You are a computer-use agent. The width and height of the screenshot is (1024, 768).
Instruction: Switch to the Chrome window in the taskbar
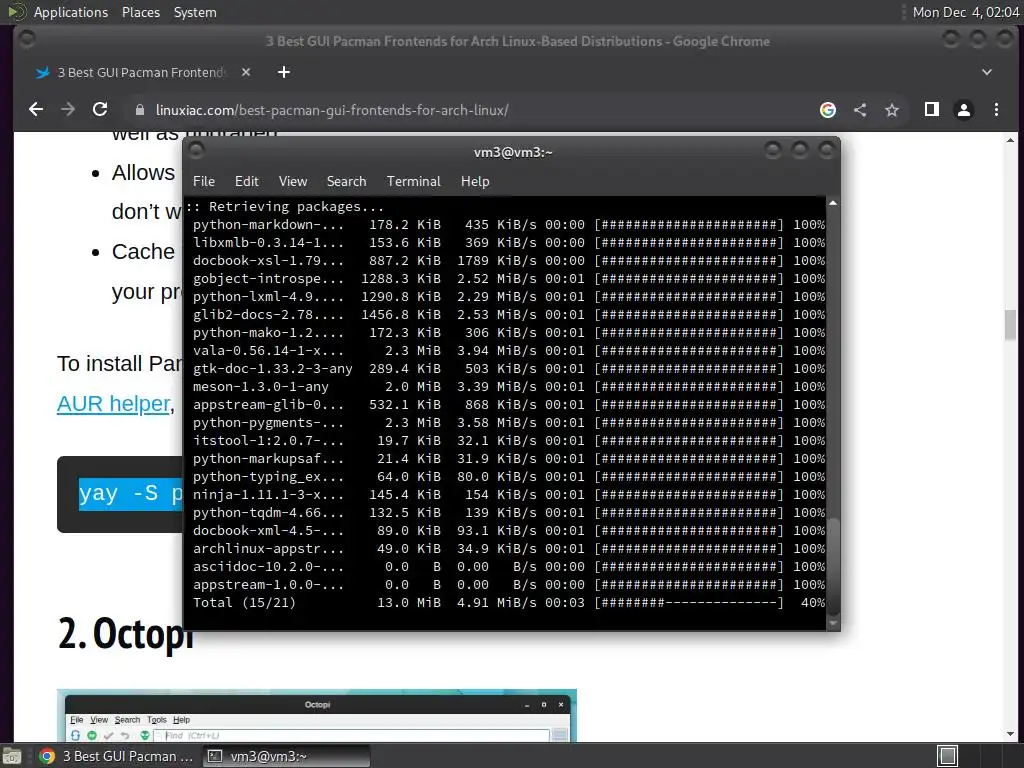(116, 756)
